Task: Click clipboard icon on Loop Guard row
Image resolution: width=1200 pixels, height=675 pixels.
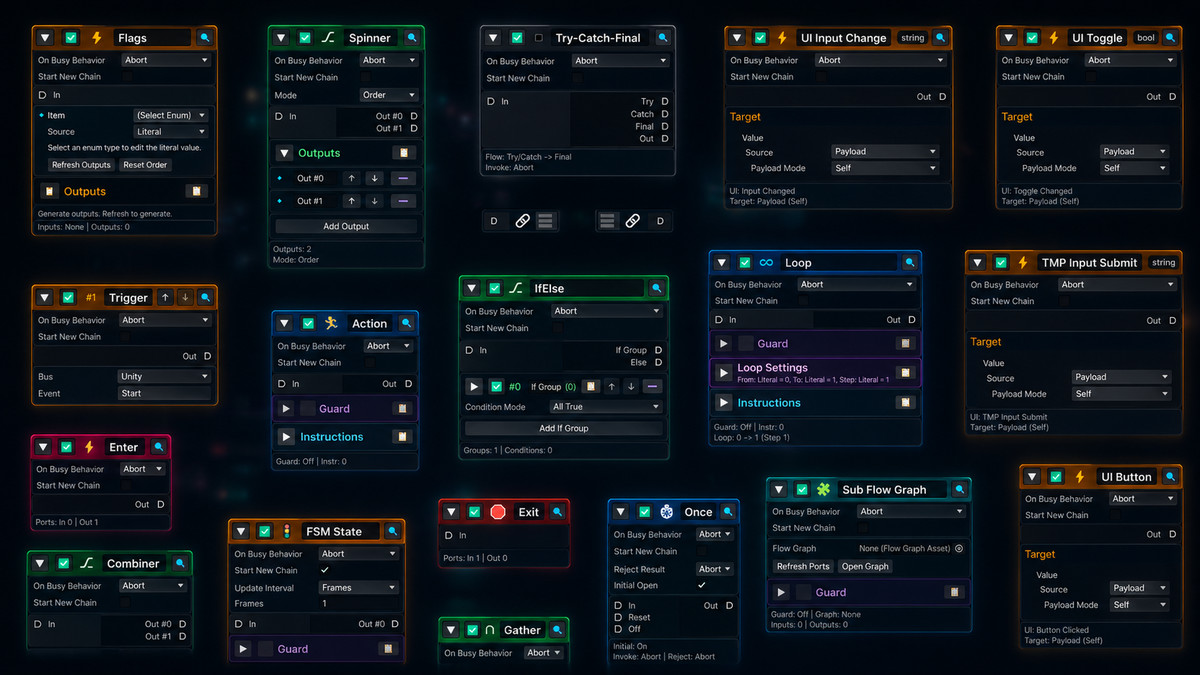Action: 904,343
